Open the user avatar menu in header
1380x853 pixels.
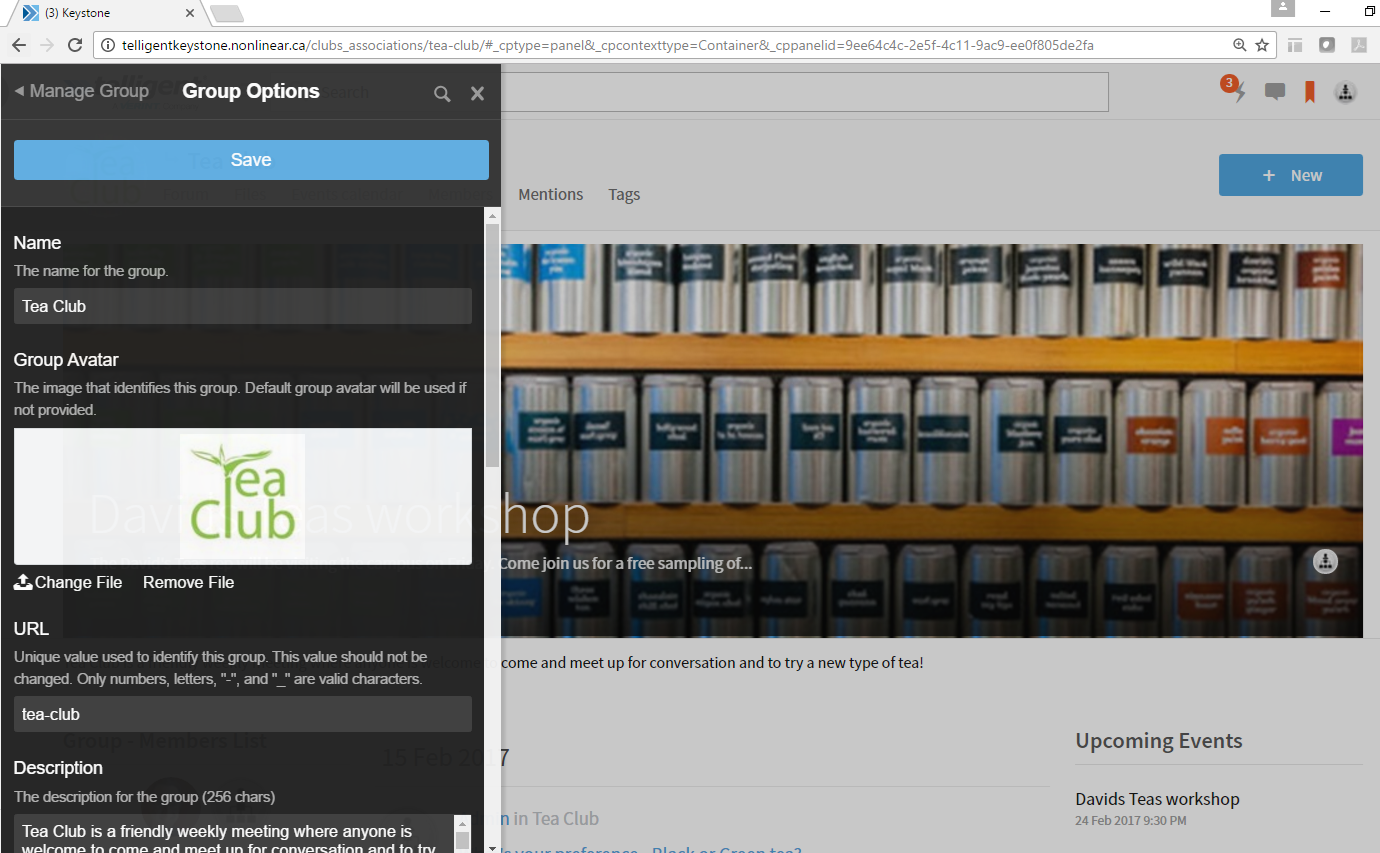click(1345, 92)
